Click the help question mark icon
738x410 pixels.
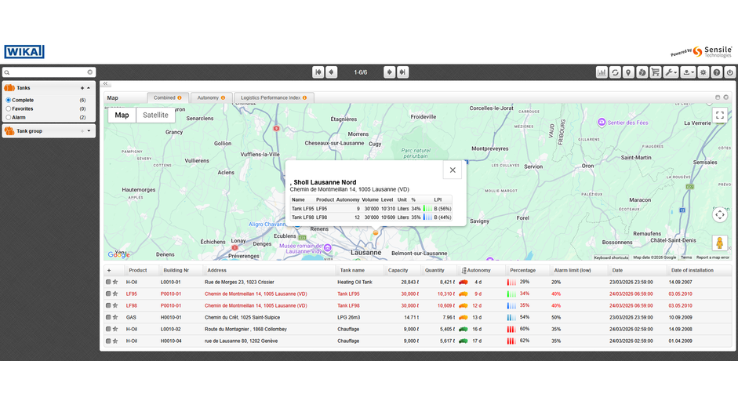pos(716,72)
